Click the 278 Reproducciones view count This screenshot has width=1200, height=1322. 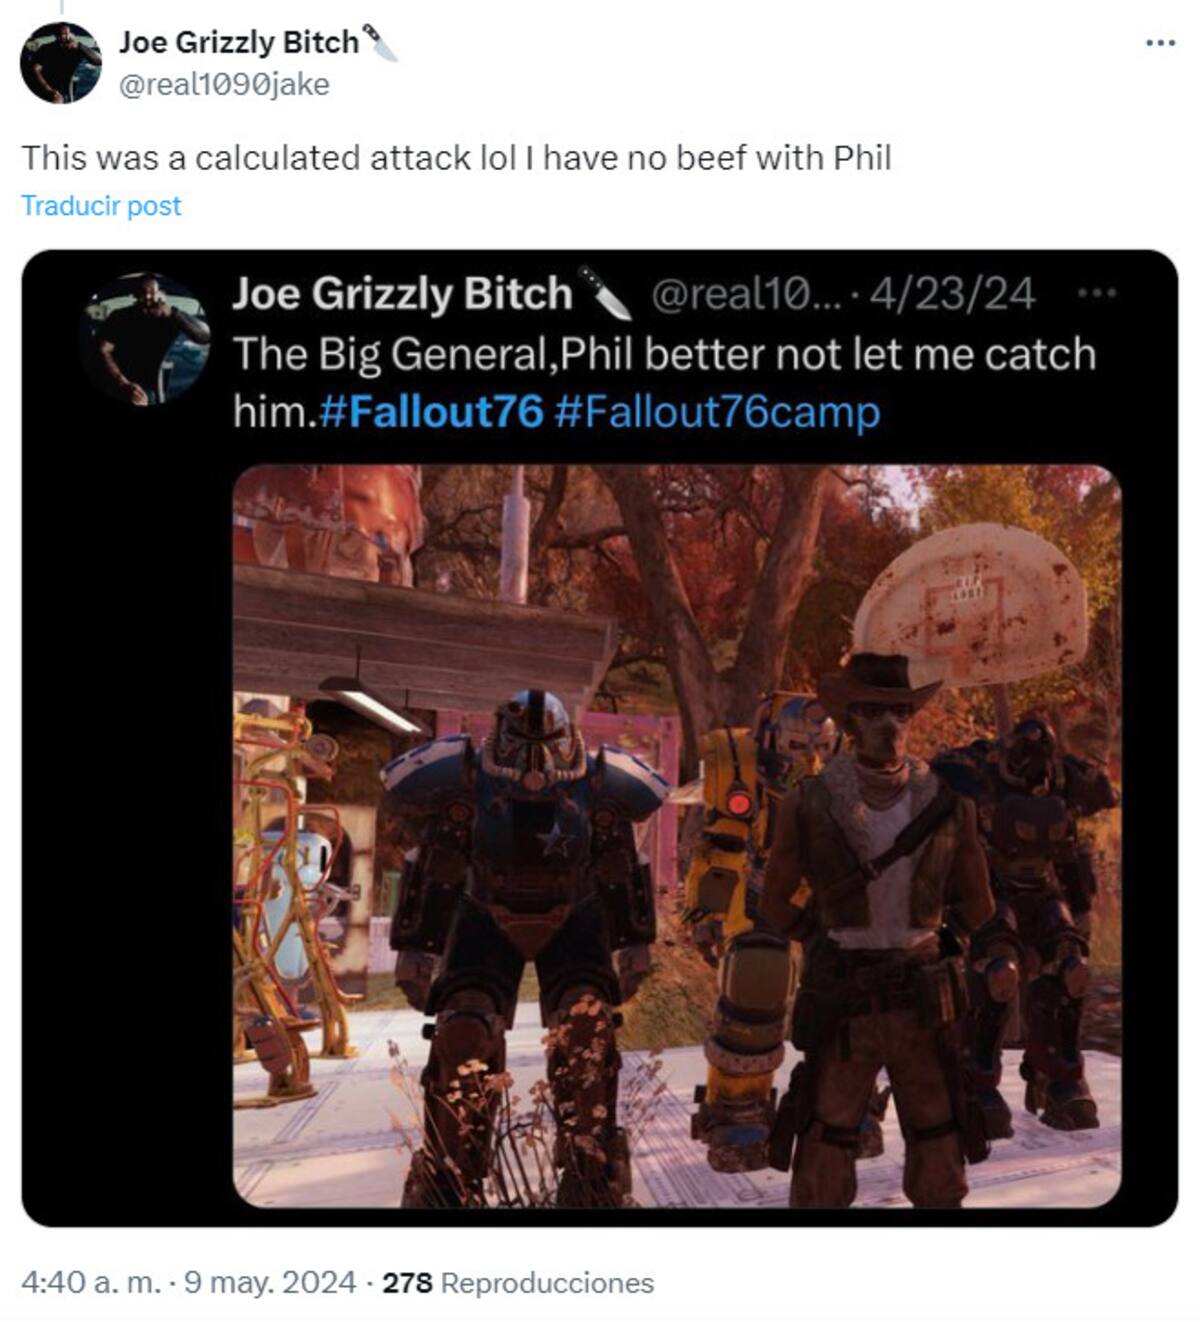pyautogui.click(x=518, y=1283)
